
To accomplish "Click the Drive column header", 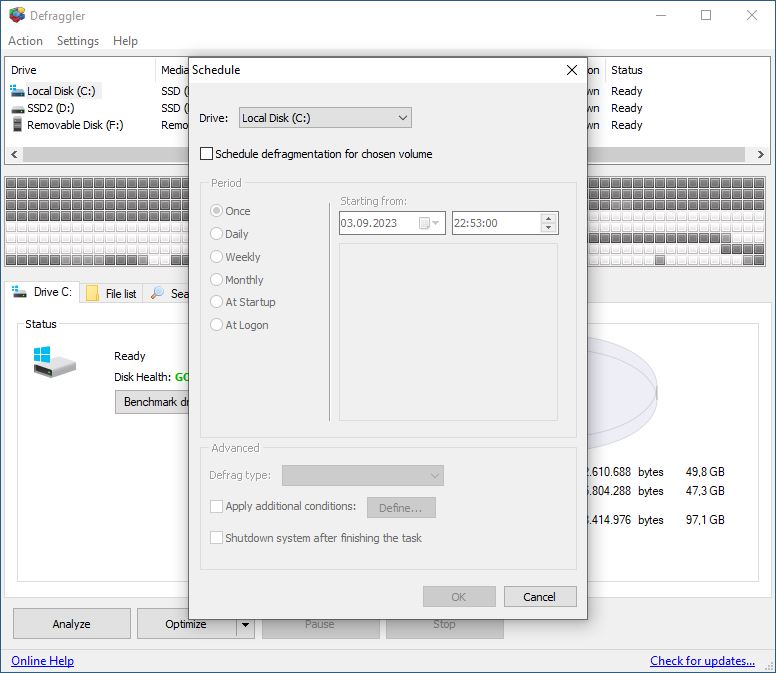I will coord(82,70).
